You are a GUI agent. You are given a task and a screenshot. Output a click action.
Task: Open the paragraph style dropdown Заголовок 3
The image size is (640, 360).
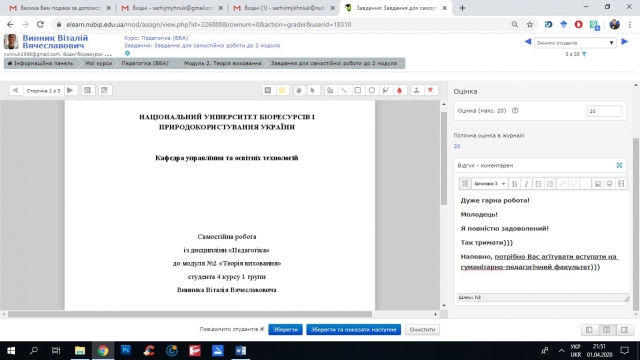489,184
